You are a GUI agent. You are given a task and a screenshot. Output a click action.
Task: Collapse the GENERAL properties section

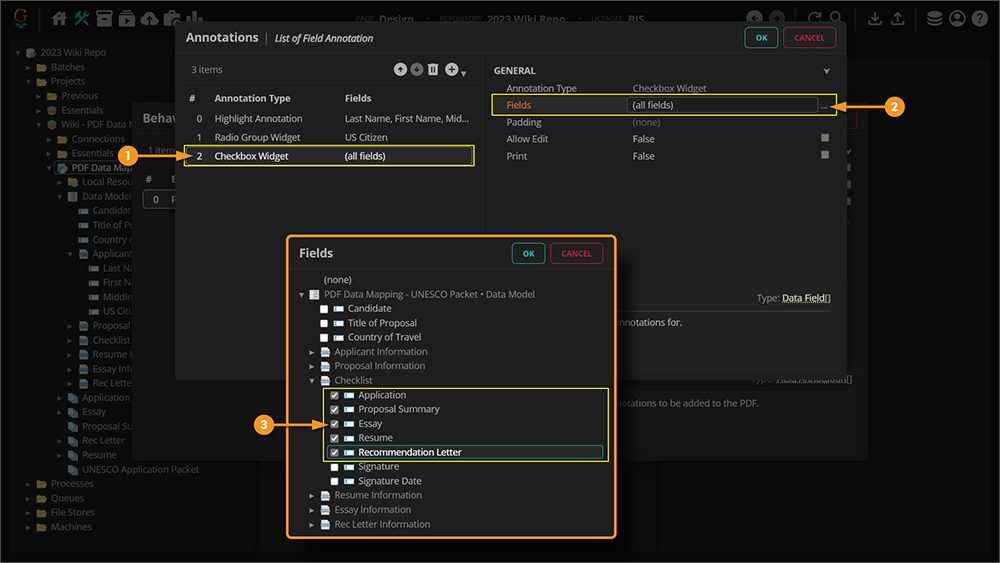point(826,71)
